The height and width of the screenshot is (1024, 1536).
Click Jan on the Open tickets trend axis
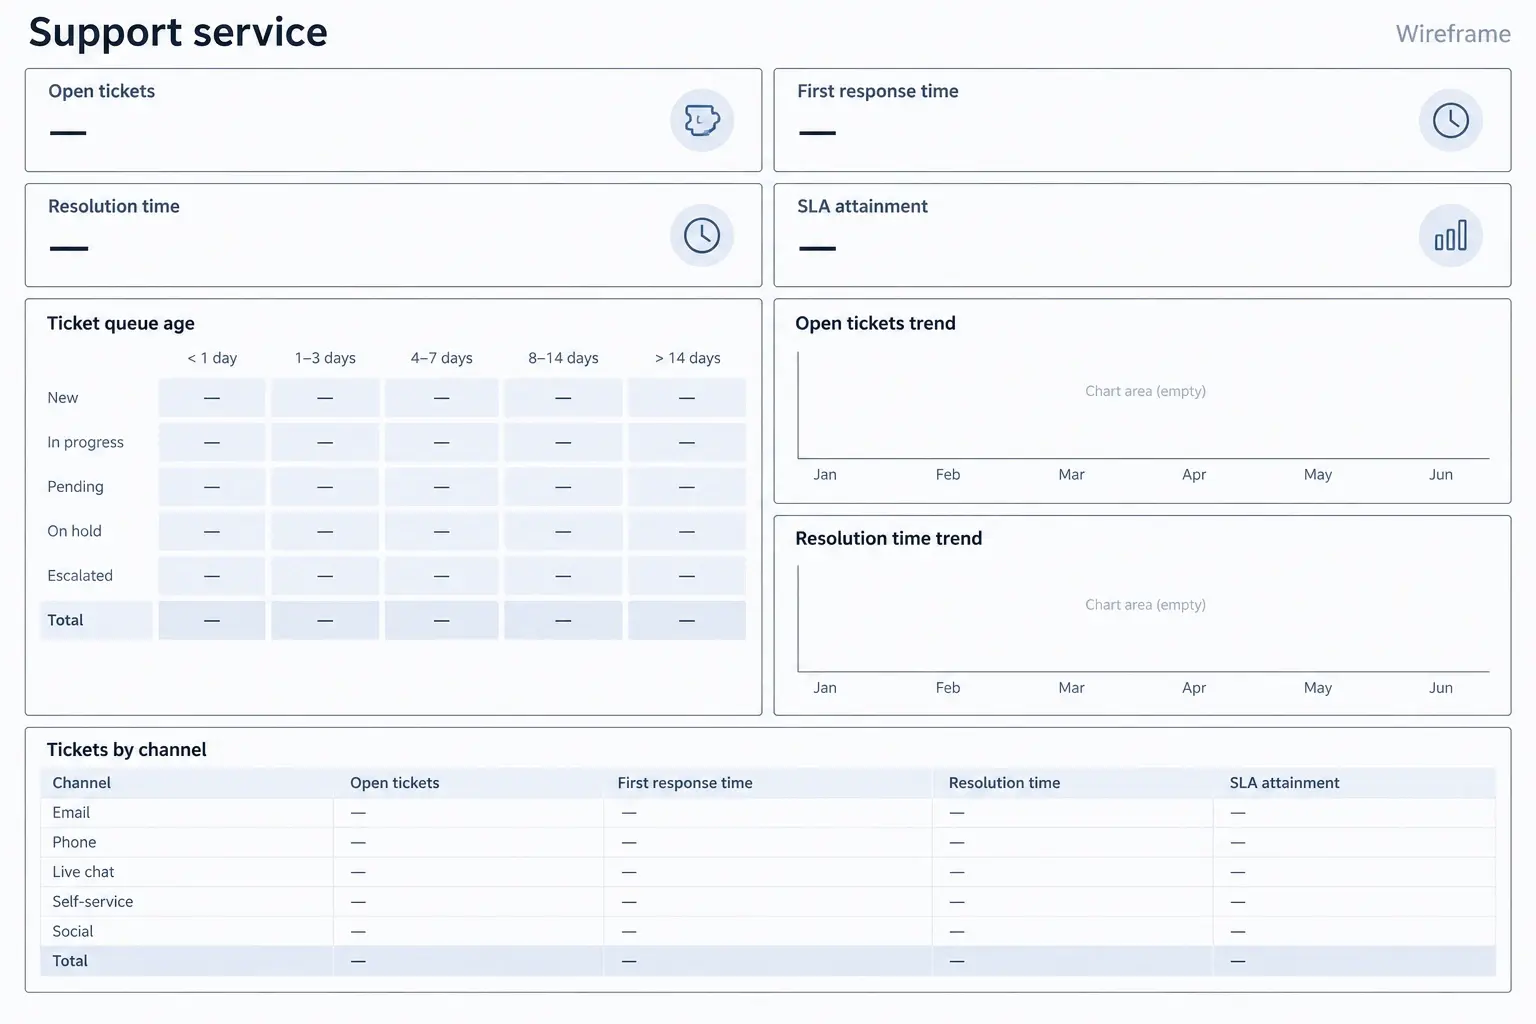pos(825,475)
